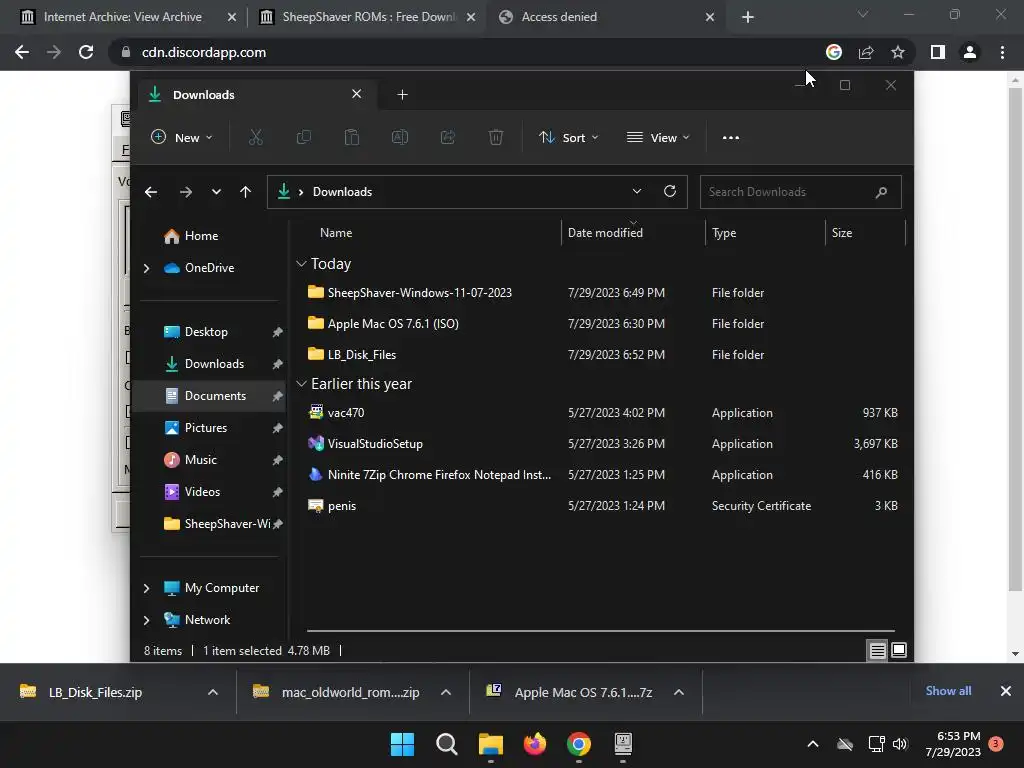Viewport: 1024px width, 768px height.
Task: Click the search magnifier in Search Downloads box
Action: pyautogui.click(x=881, y=192)
